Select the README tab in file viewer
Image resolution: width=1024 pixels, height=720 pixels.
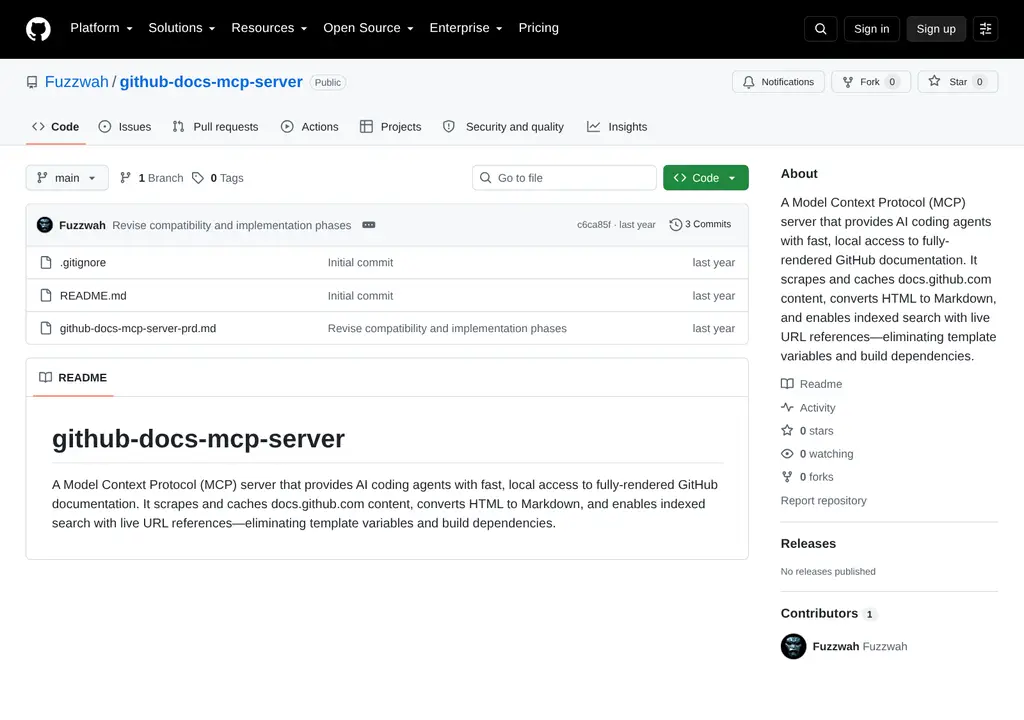[x=73, y=378]
